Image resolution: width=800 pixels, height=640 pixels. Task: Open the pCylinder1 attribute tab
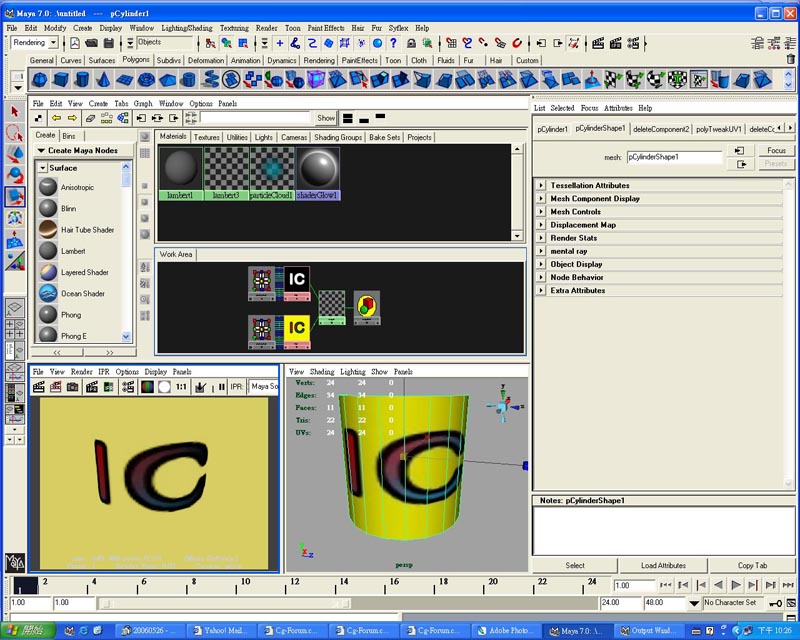click(x=552, y=129)
